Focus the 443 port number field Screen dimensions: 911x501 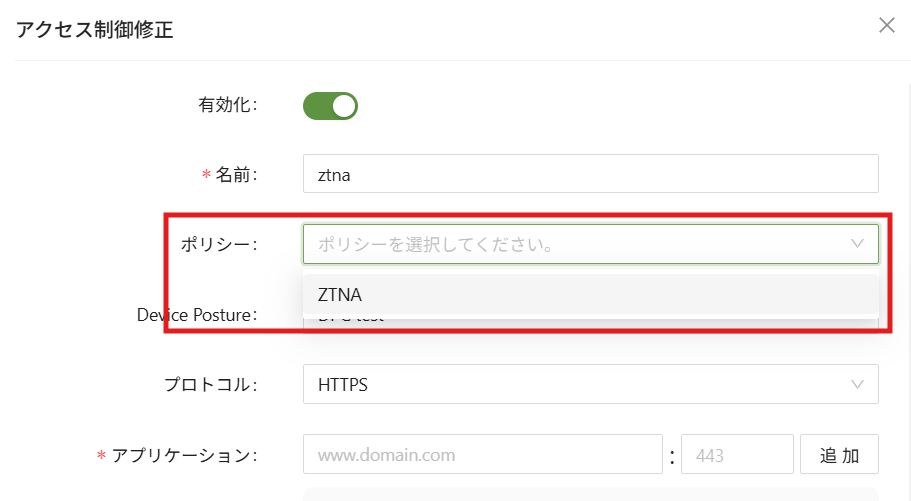point(736,455)
